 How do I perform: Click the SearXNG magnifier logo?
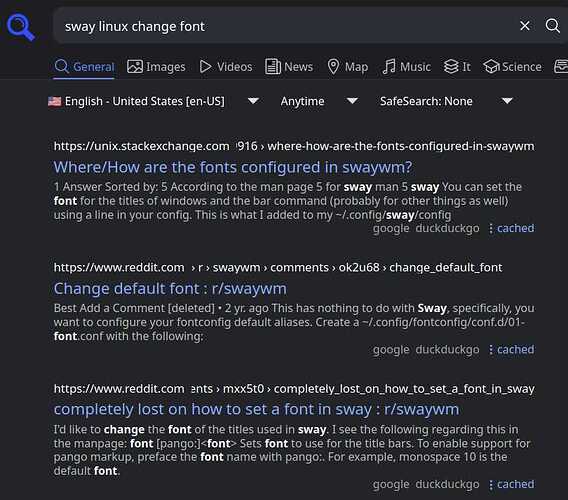point(21,27)
